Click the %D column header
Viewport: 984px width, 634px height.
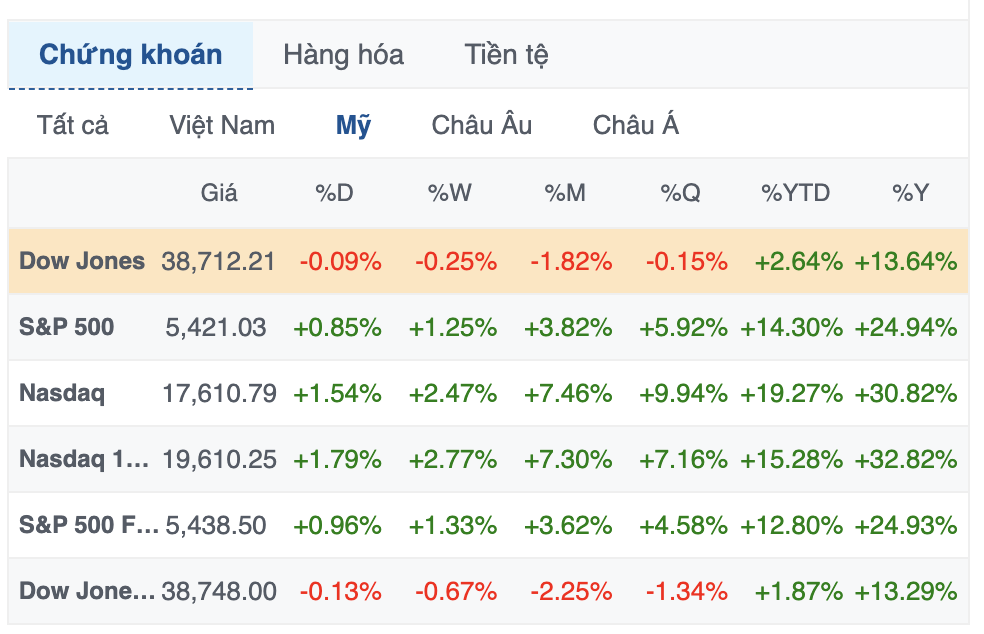click(x=334, y=193)
